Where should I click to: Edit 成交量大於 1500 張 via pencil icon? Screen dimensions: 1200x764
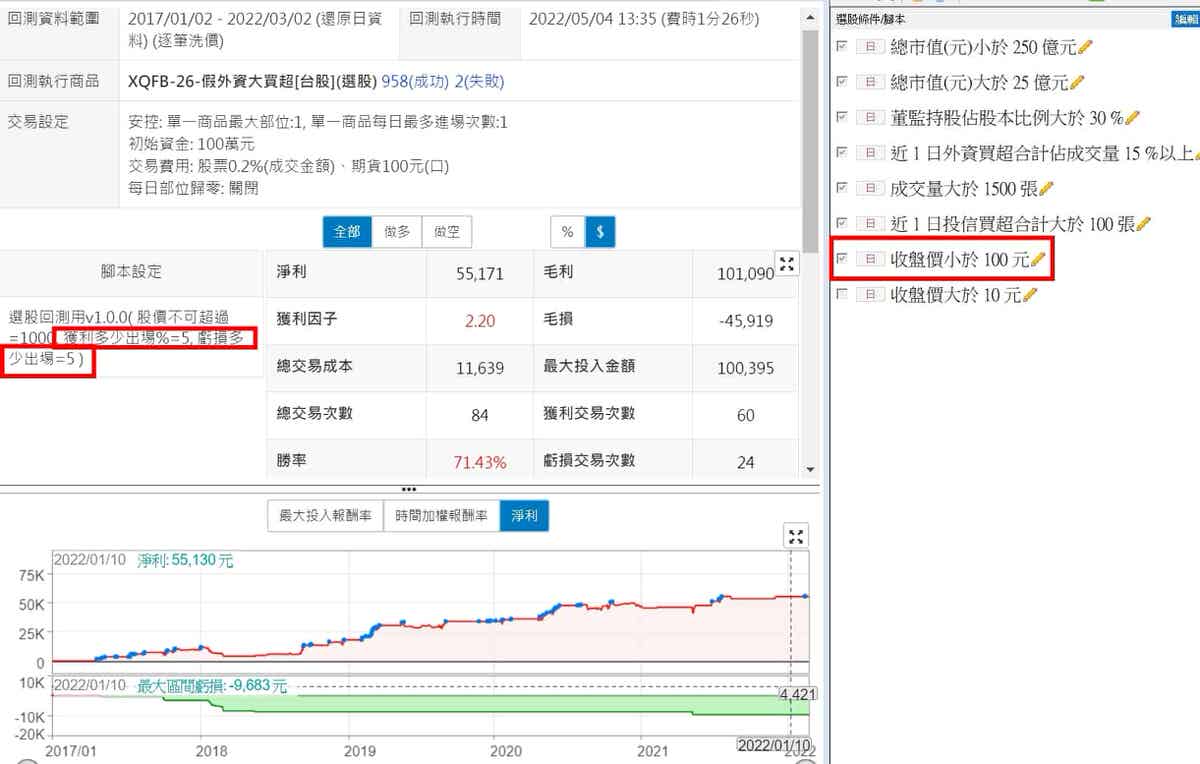pos(1046,189)
